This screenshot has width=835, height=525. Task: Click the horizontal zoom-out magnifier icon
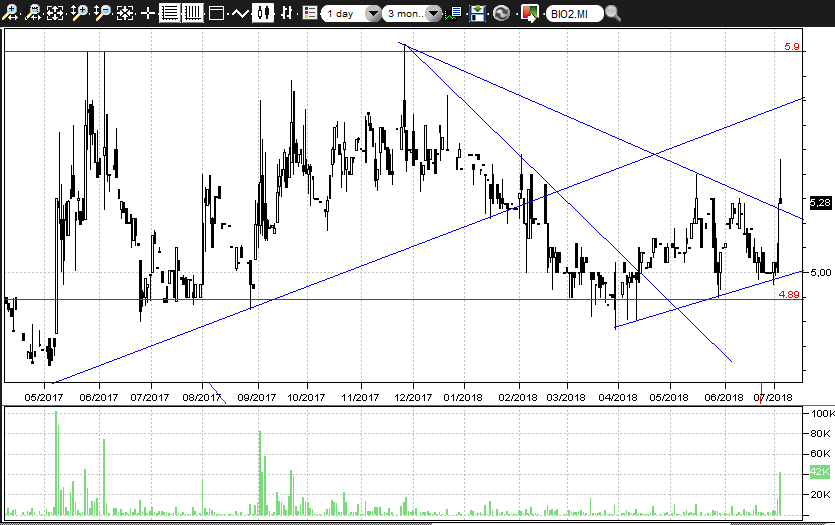coord(33,13)
